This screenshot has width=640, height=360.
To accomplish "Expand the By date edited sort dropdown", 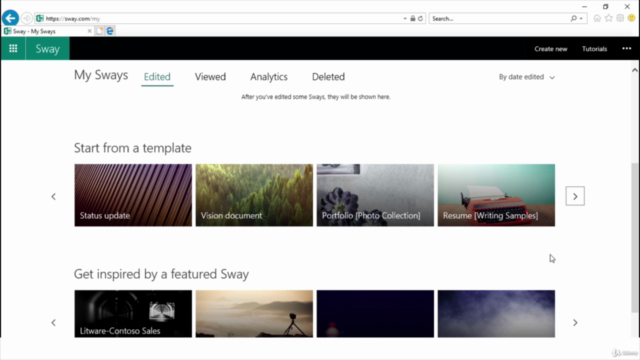I will tap(527, 77).
